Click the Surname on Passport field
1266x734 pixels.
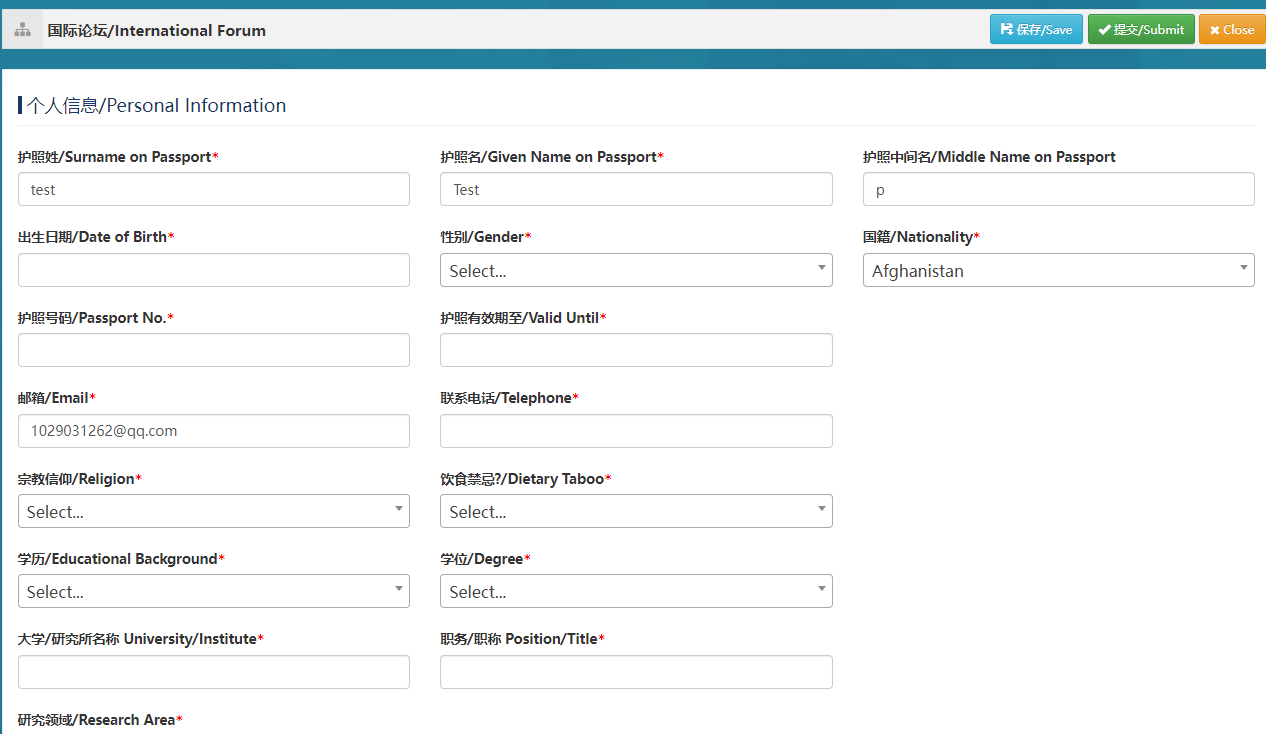click(214, 189)
